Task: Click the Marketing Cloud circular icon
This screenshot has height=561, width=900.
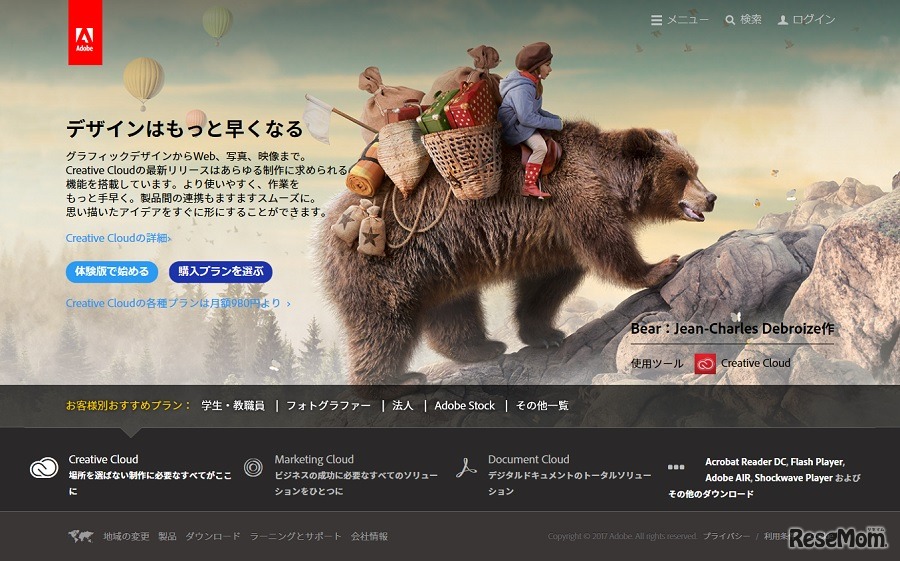Action: (253, 467)
